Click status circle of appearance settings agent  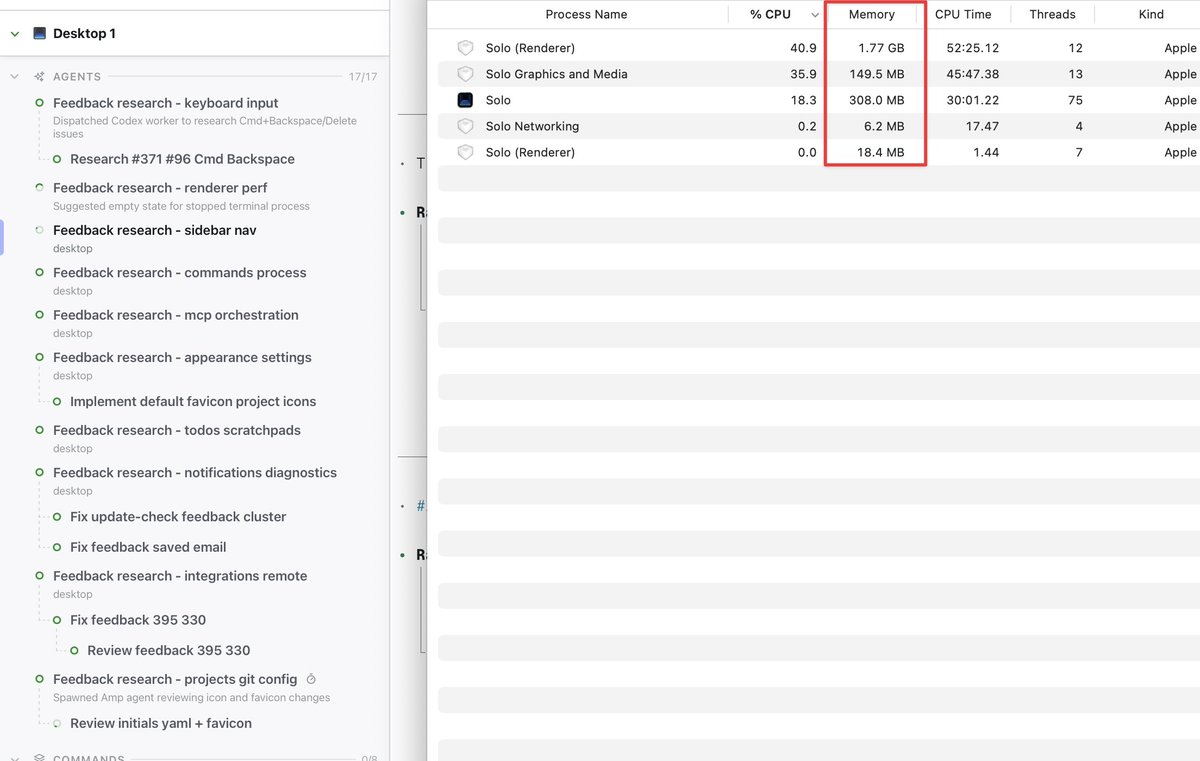40,358
